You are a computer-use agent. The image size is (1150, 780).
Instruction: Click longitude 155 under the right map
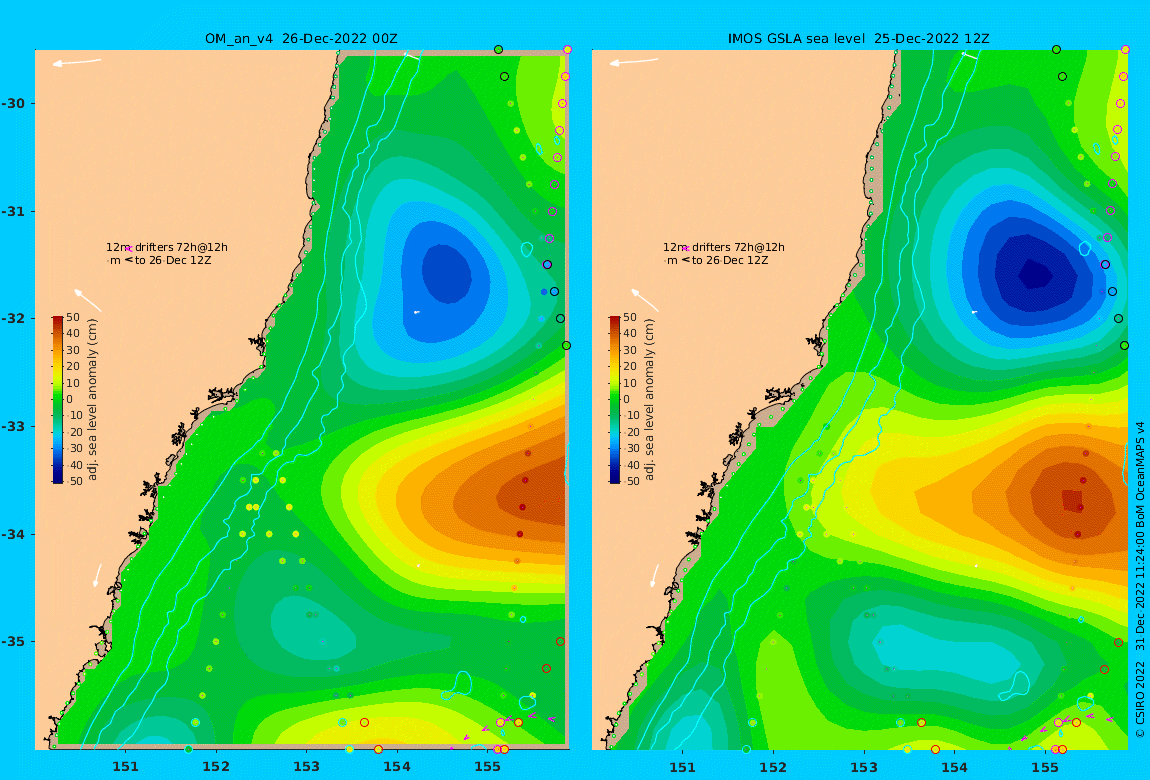click(x=1044, y=767)
